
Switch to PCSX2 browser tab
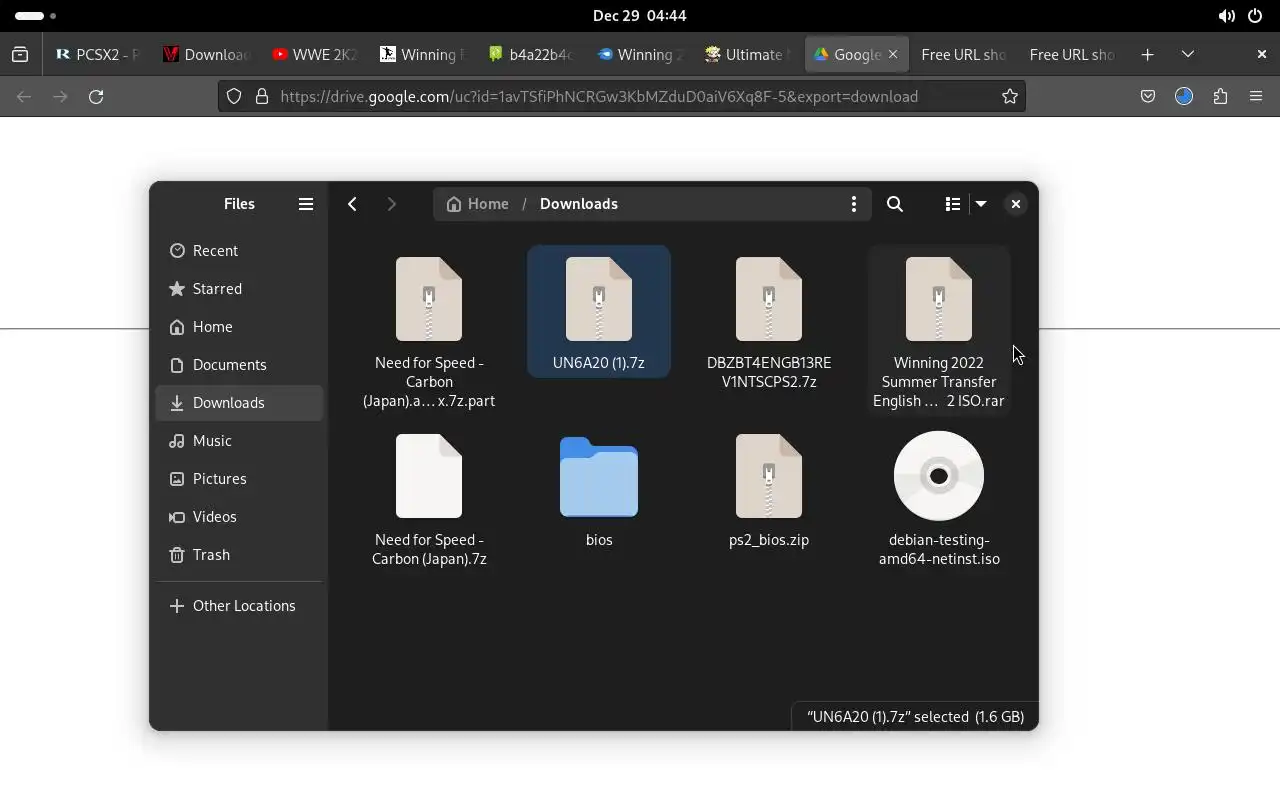point(98,55)
